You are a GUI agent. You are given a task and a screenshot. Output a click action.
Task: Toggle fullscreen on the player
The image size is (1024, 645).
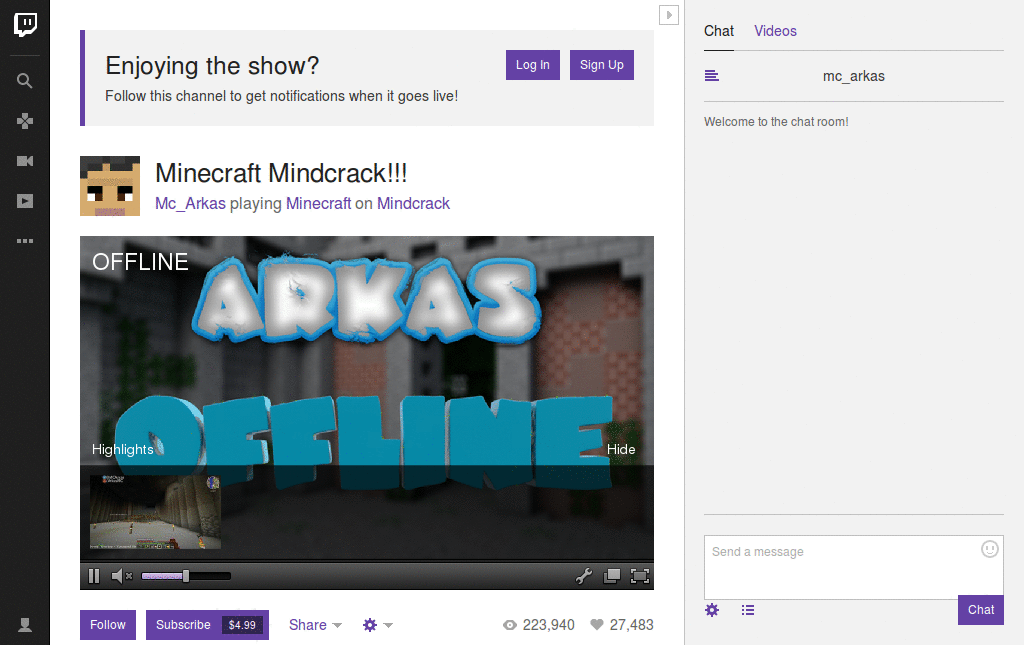(x=639, y=576)
